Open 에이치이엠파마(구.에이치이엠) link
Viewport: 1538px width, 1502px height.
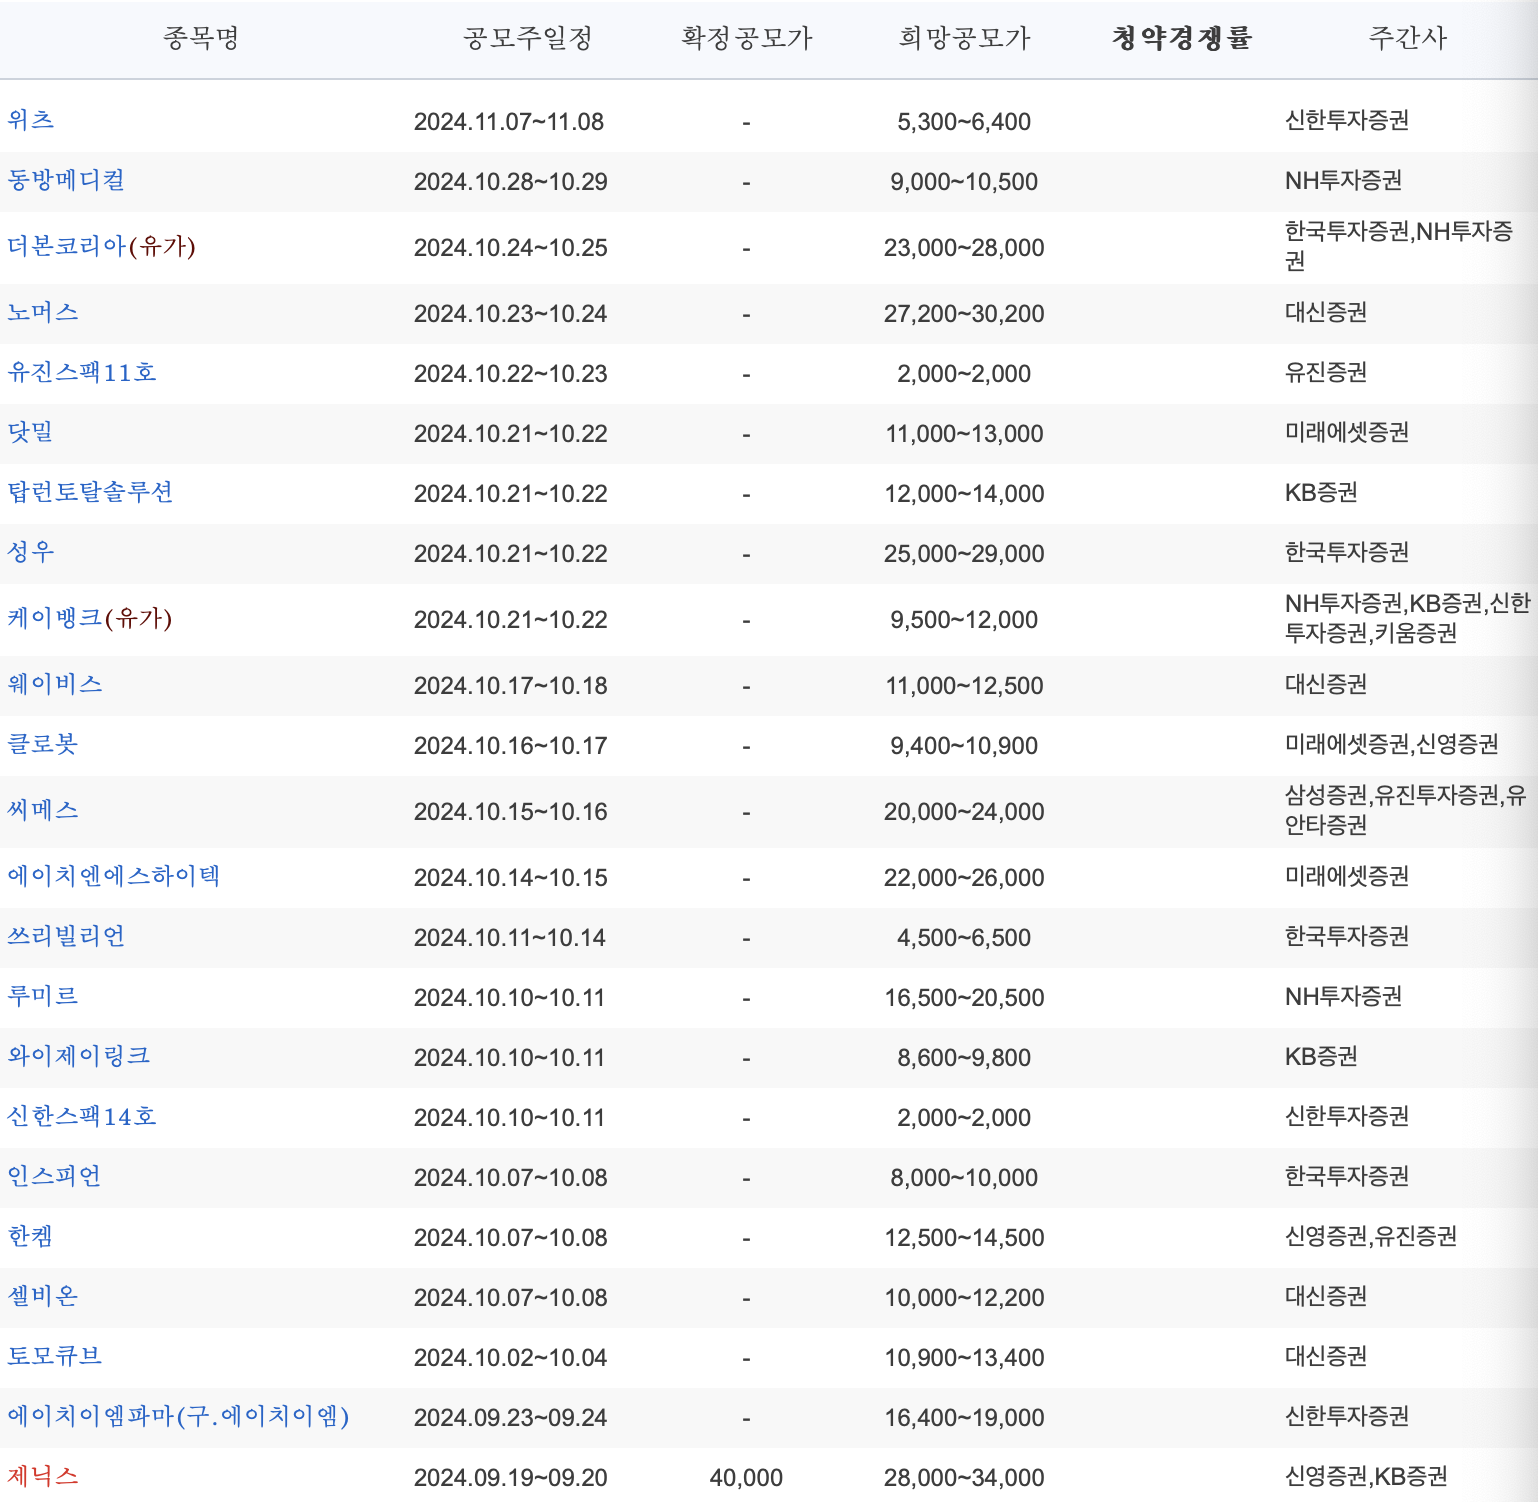pyautogui.click(x=179, y=1416)
